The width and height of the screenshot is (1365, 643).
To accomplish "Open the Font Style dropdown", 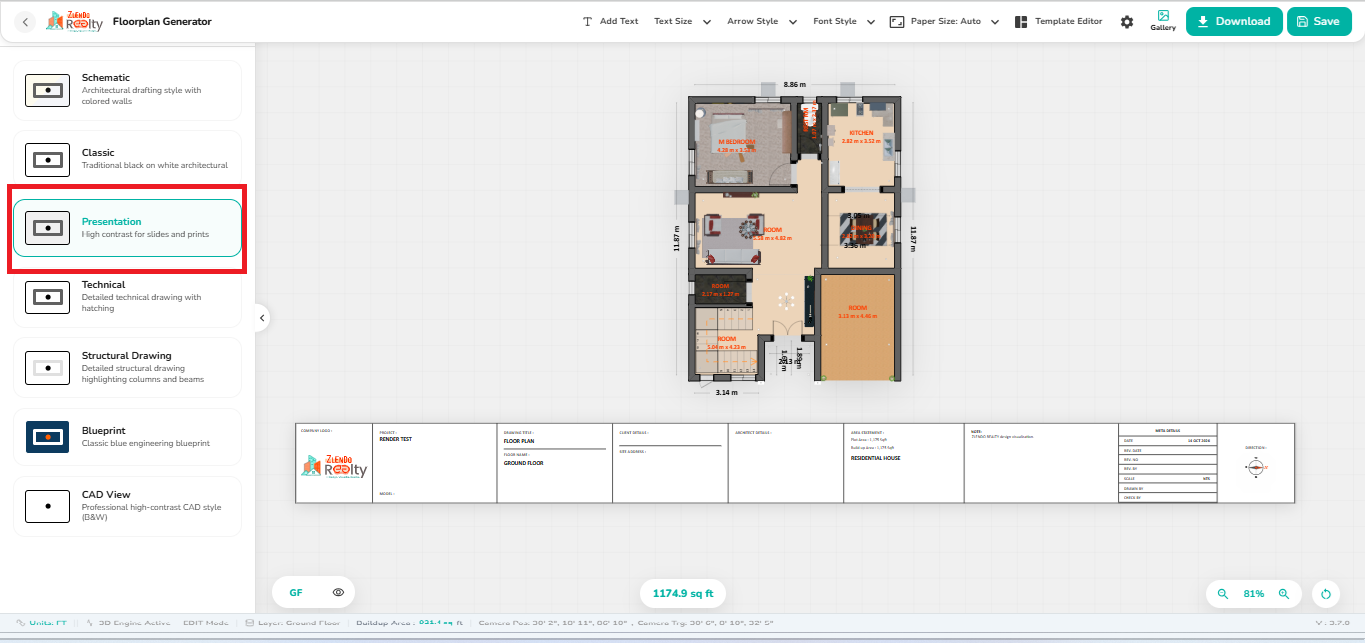I will coord(844,21).
